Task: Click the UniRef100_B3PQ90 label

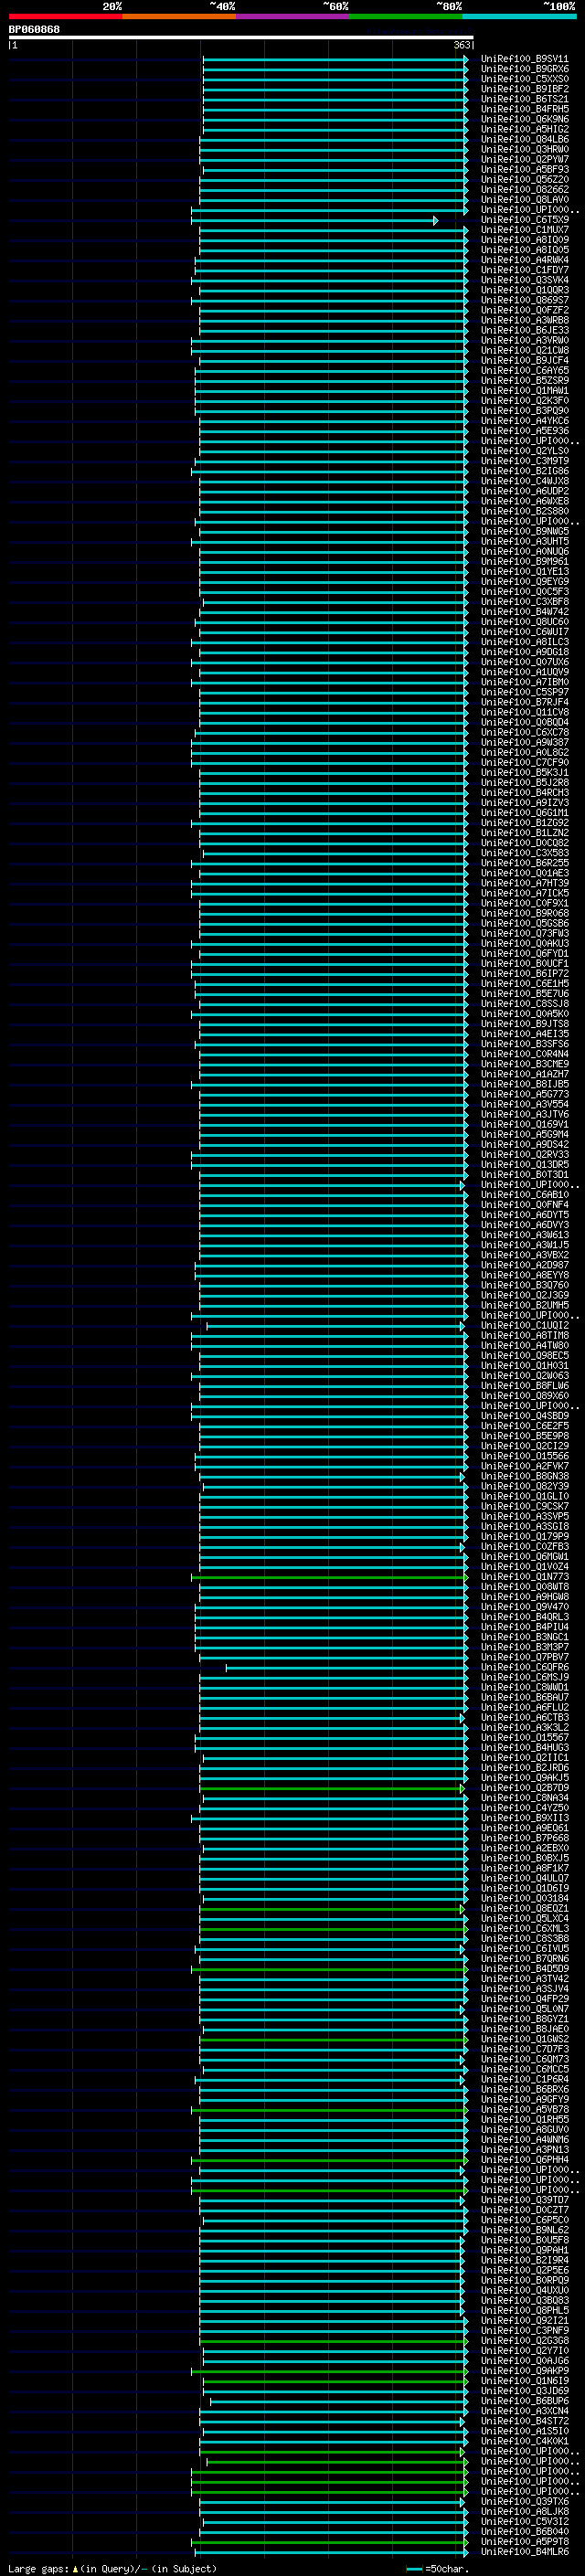Action: click(x=524, y=411)
